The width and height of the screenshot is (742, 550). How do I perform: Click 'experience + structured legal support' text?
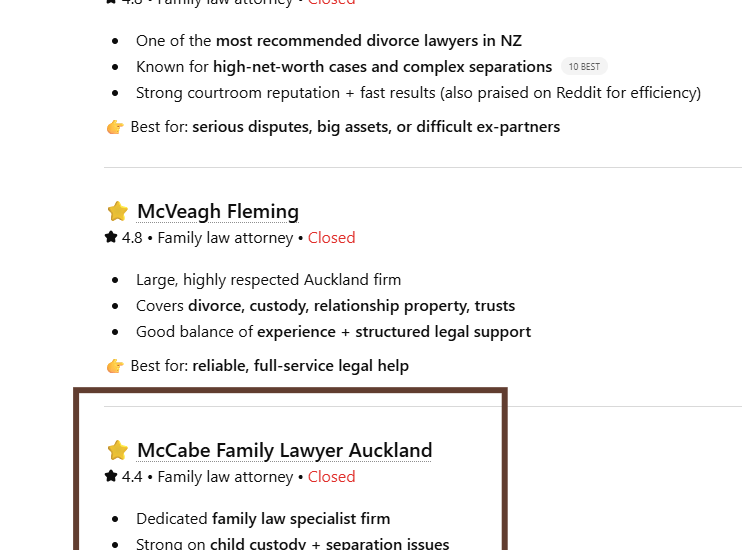(x=393, y=332)
